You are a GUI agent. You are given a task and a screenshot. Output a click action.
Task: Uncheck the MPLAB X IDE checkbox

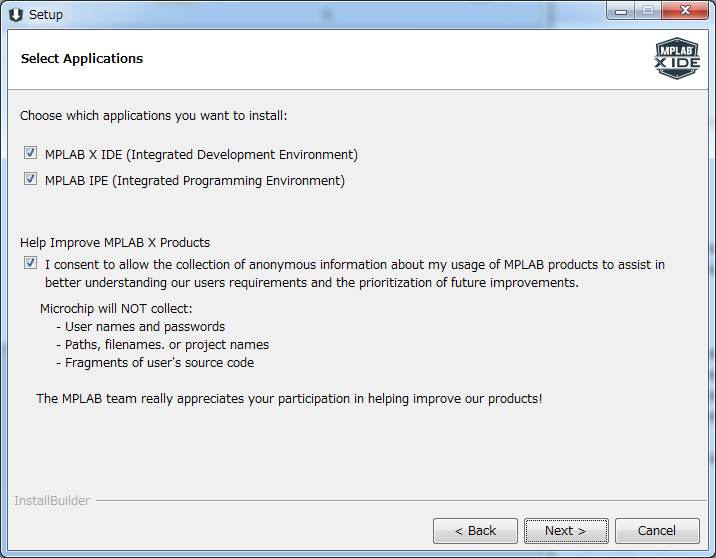click(31, 154)
